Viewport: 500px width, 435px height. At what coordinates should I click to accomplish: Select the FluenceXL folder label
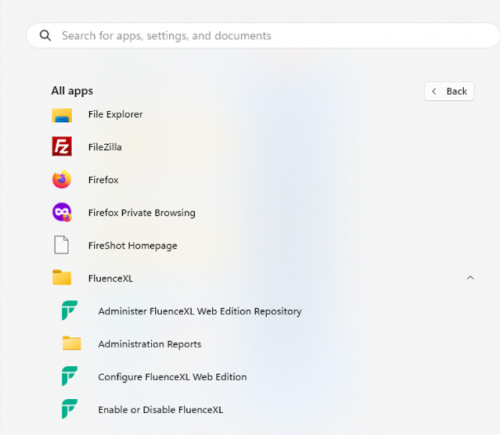point(110,278)
